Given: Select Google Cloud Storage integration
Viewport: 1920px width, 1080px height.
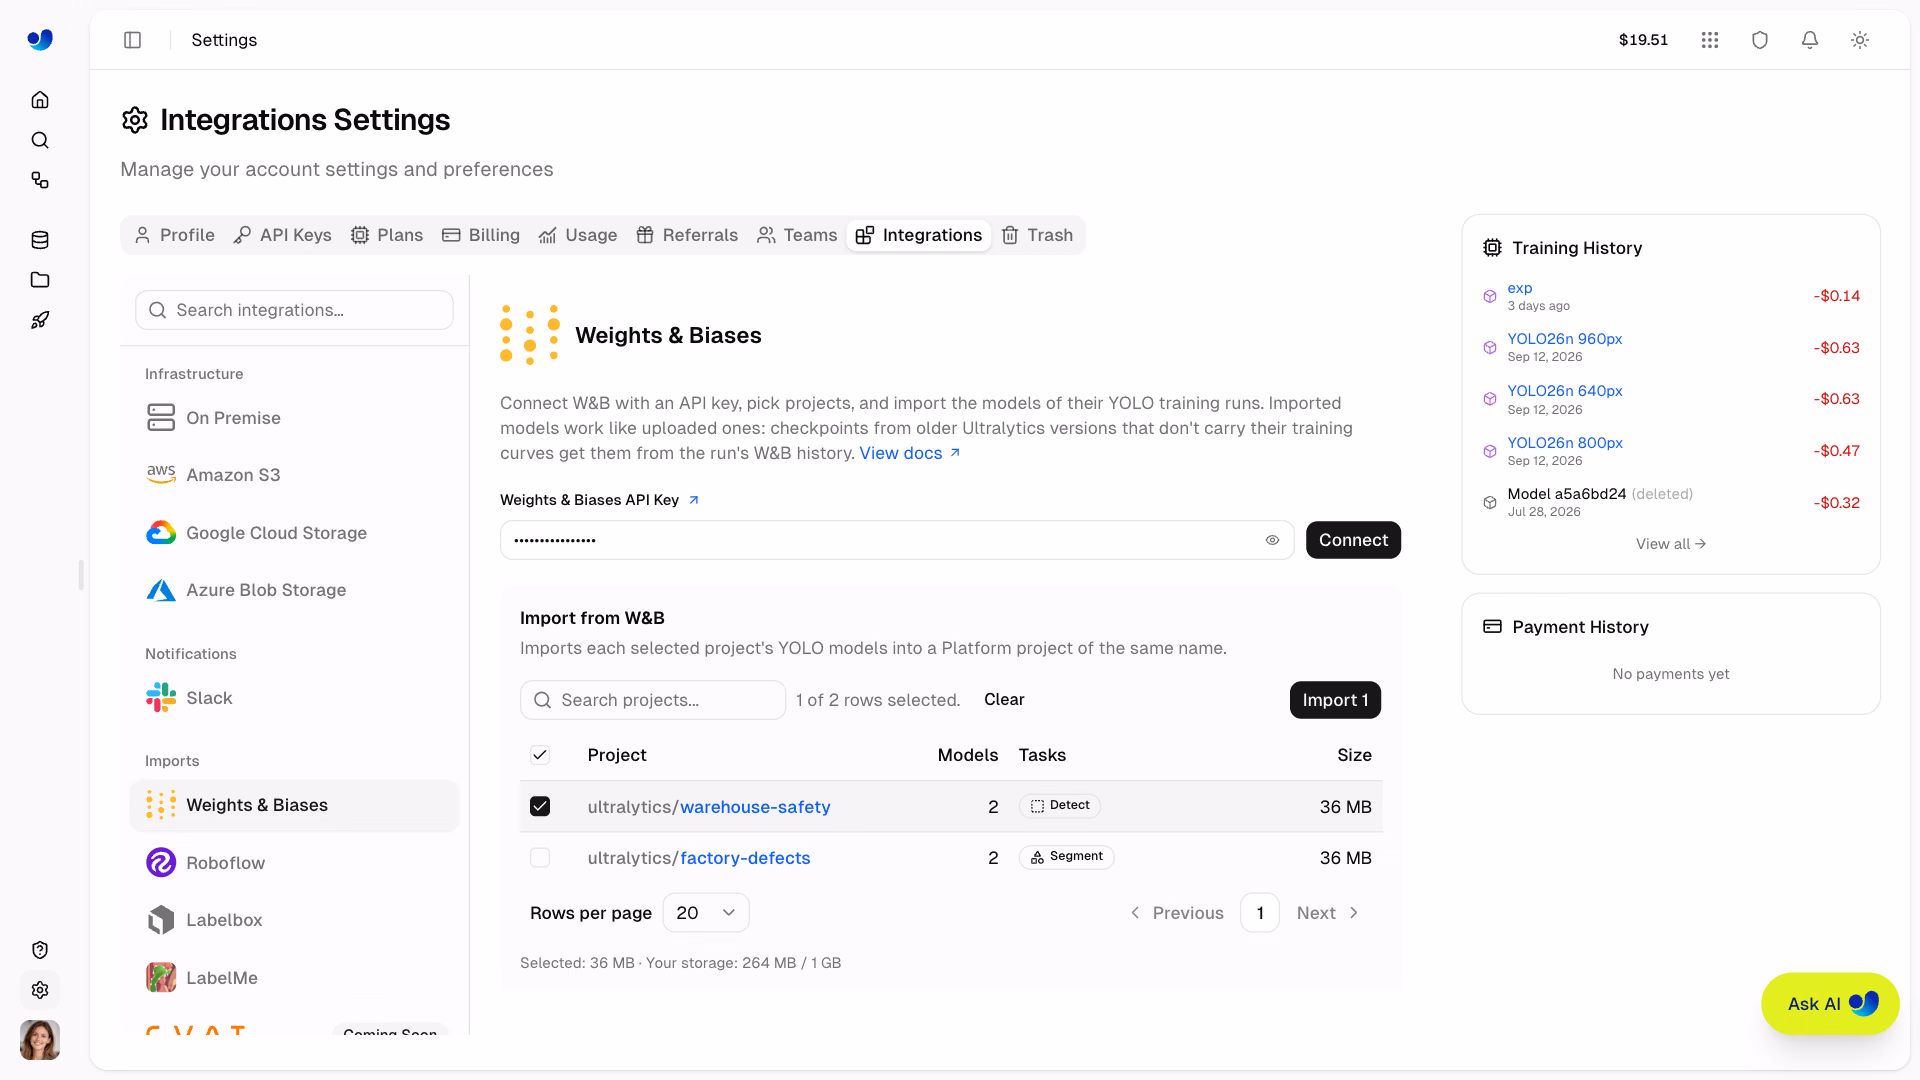Looking at the screenshot, I should 294,533.
